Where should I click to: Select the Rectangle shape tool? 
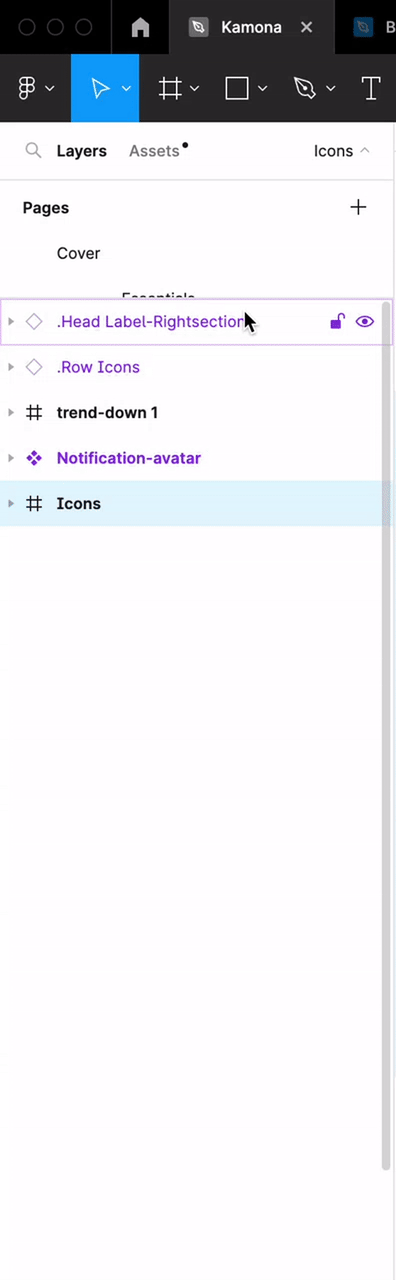point(237,88)
